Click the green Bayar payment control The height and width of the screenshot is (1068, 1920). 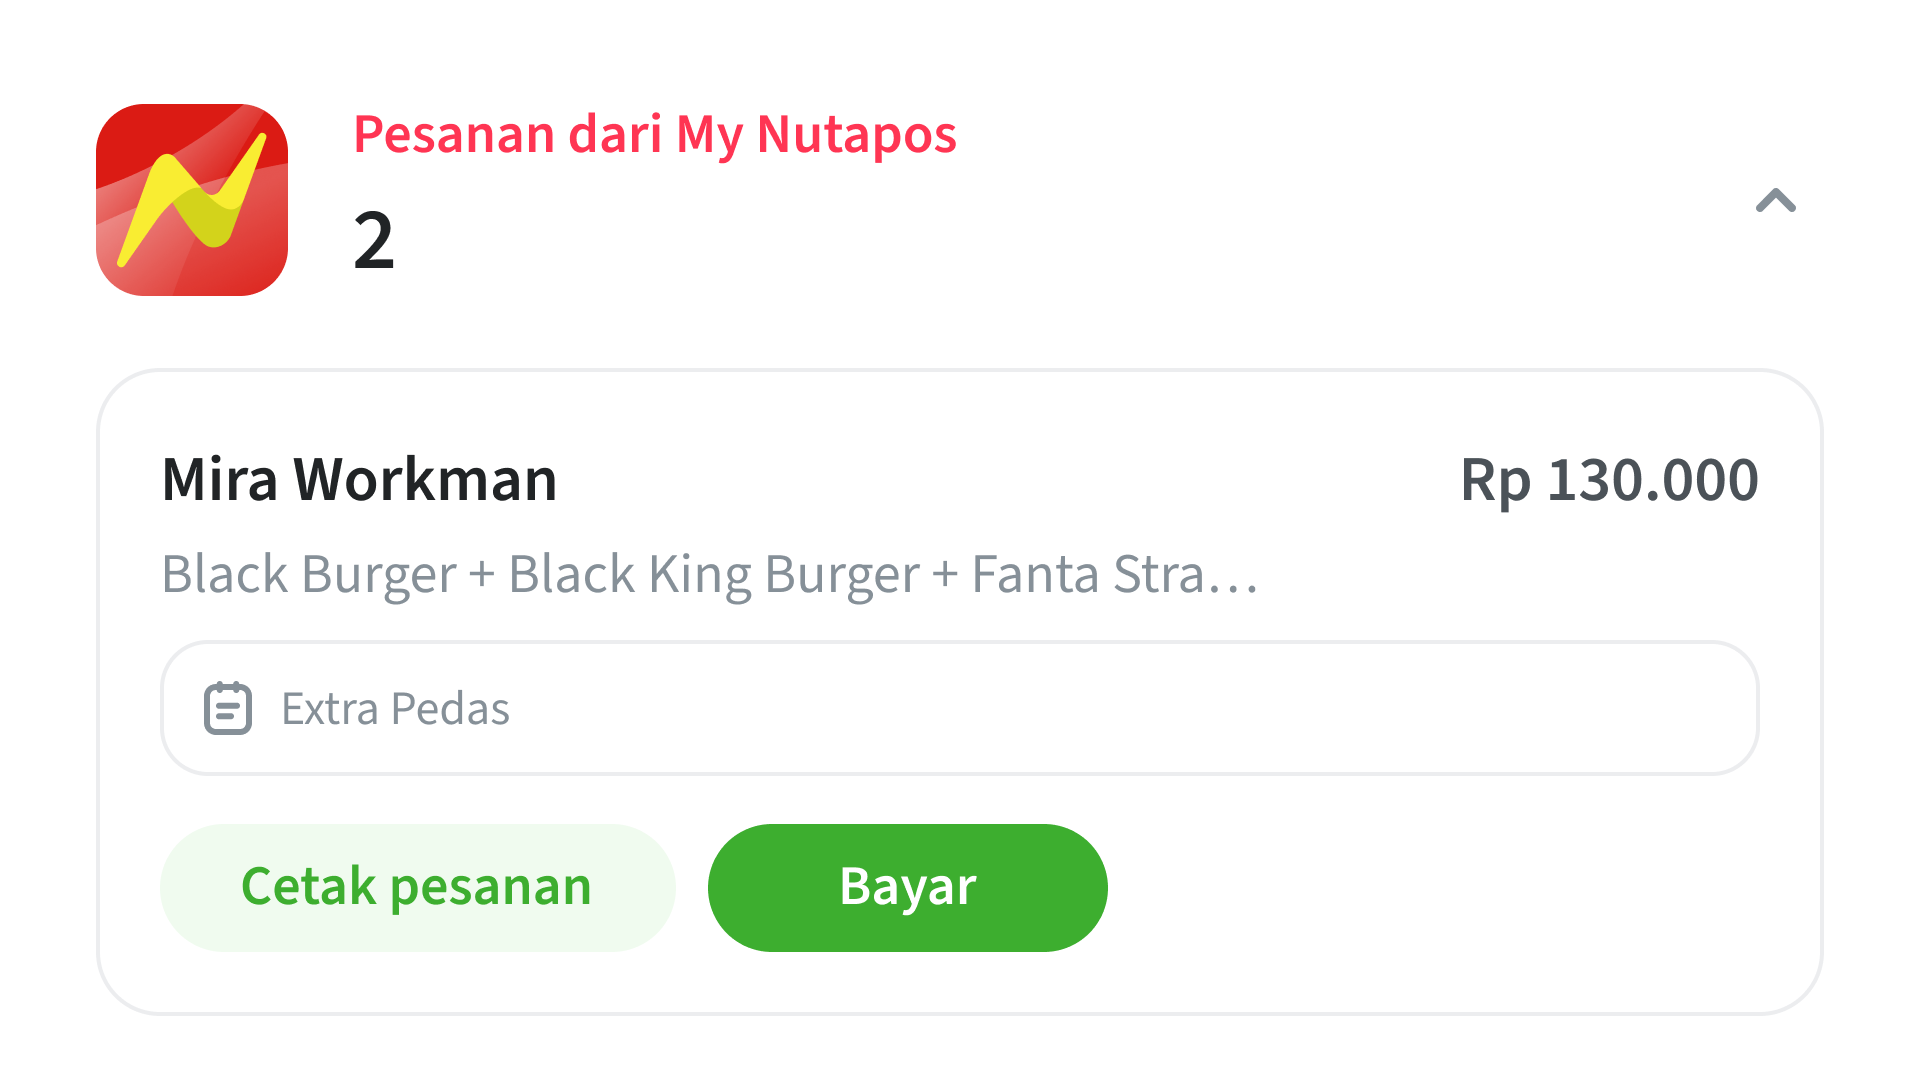(906, 886)
